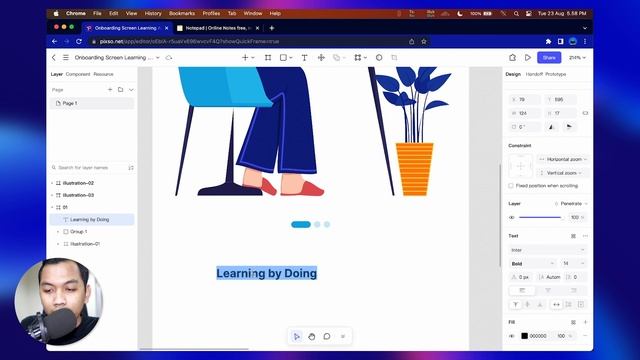
Task: Click the back arrow beside hamburger menu
Action: point(54,58)
